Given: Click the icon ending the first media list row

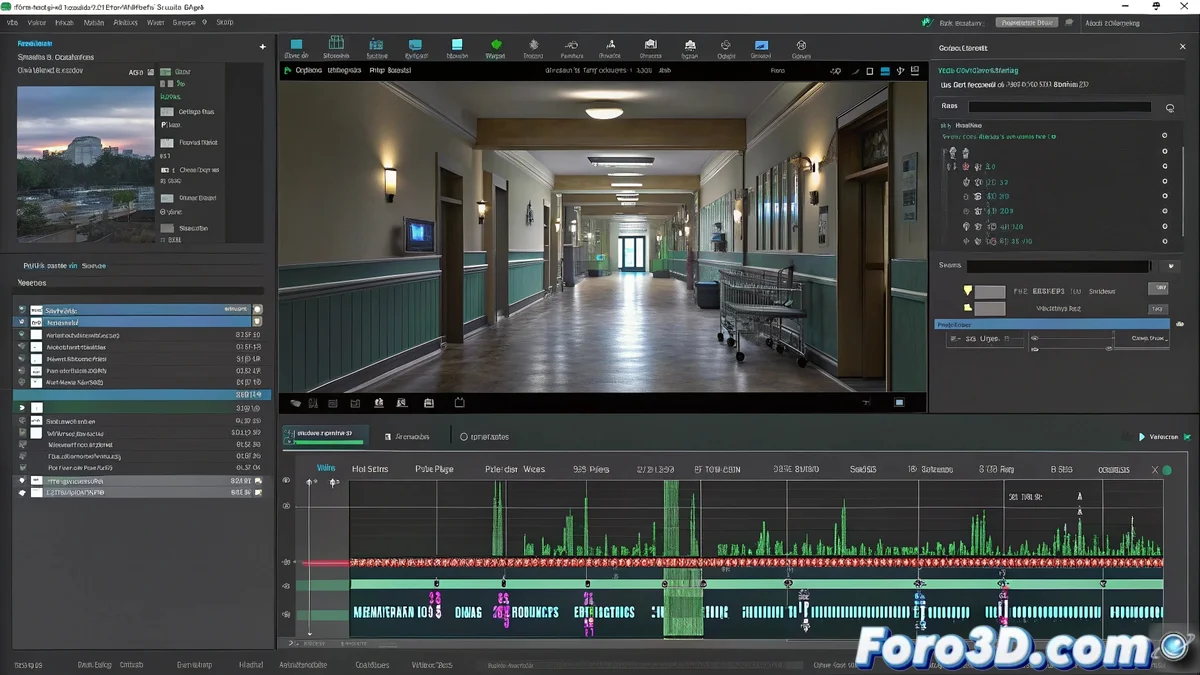Looking at the screenshot, I should (257, 310).
